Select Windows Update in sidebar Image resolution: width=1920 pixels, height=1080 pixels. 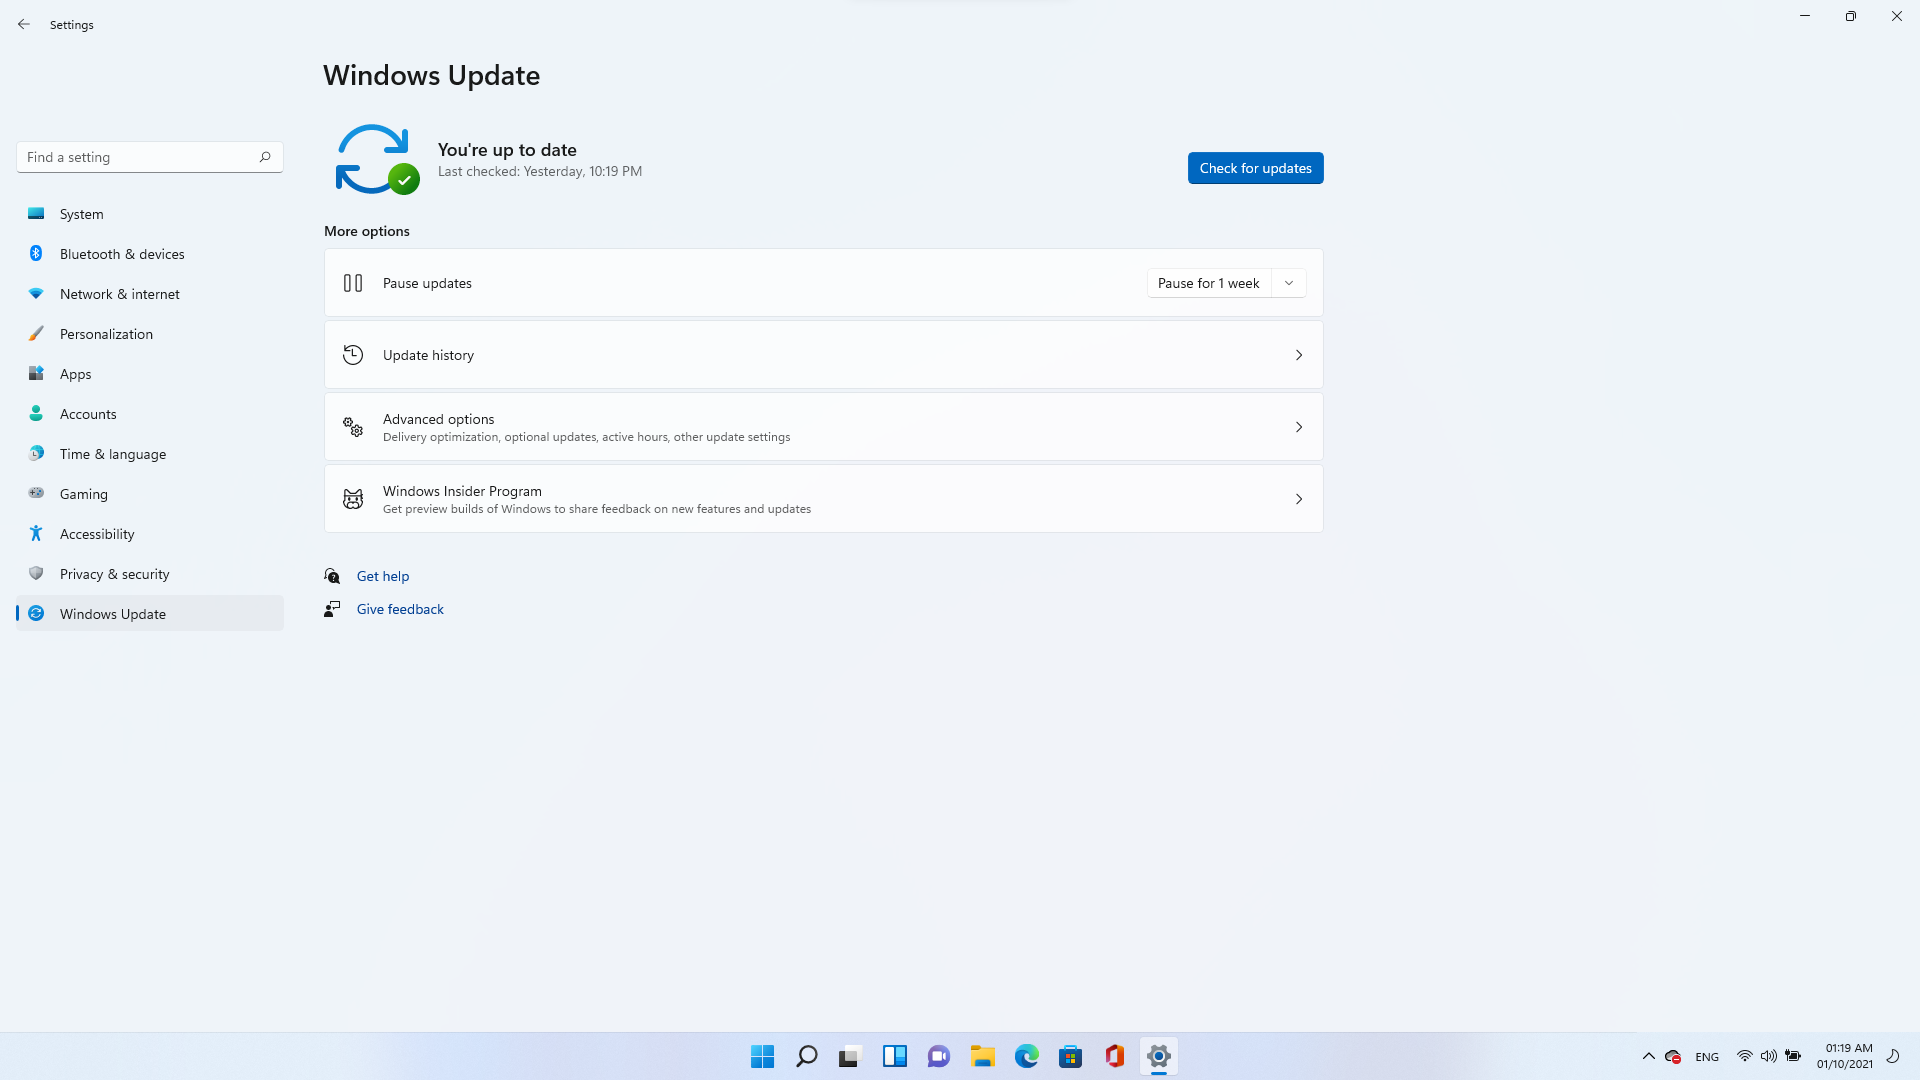150,614
